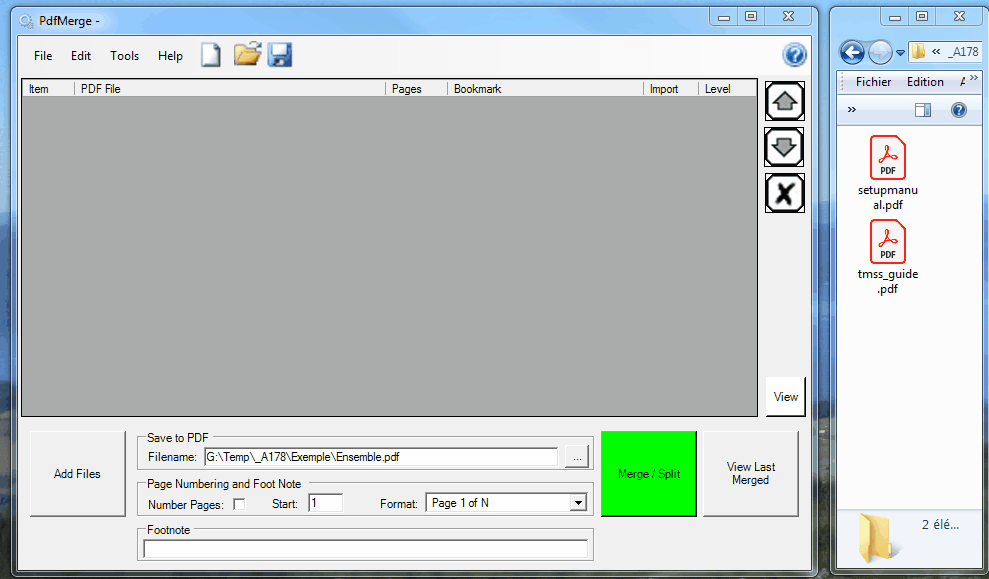
Task: Select tmss_guide.pdf icon in Explorer window
Action: click(887, 242)
